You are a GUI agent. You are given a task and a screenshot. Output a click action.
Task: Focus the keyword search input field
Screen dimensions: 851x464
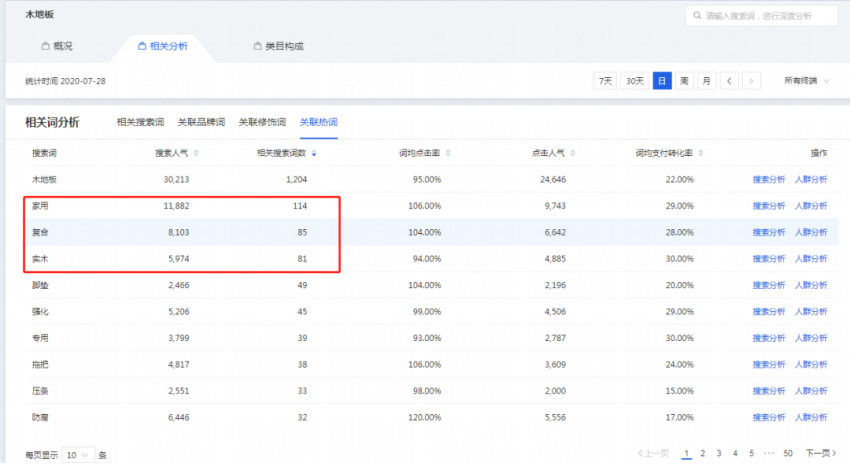tap(761, 16)
